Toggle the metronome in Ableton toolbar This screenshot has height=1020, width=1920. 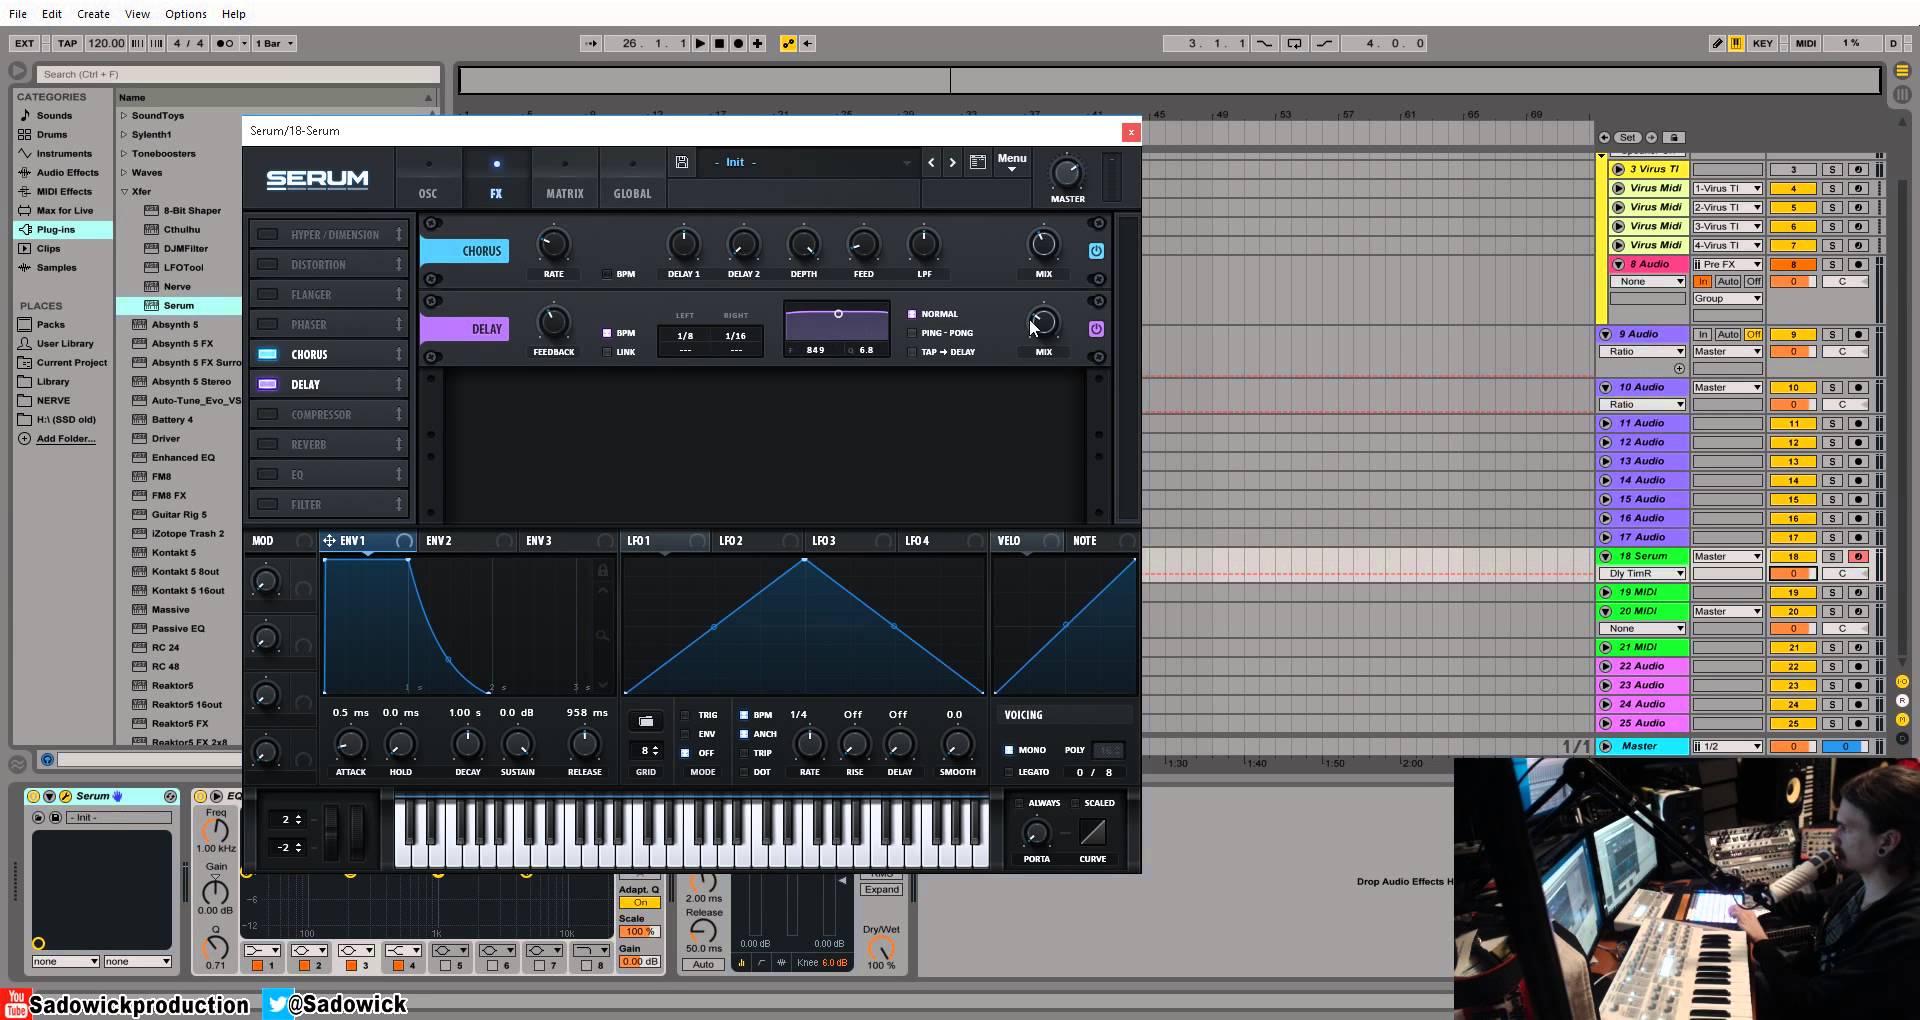coord(226,43)
